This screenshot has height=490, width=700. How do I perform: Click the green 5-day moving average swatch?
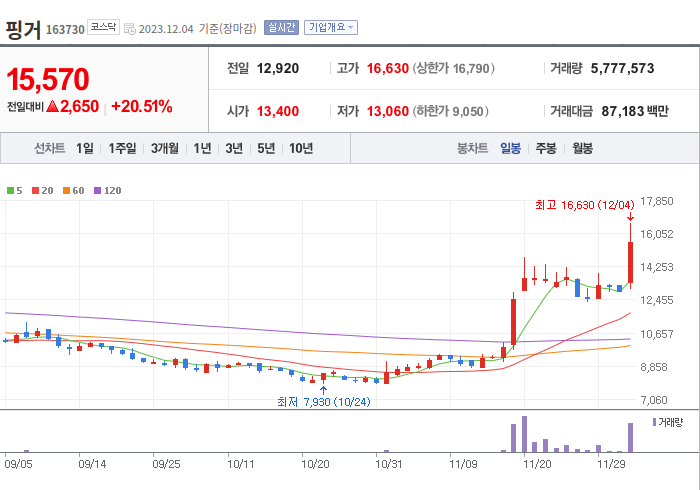[x=10, y=191]
